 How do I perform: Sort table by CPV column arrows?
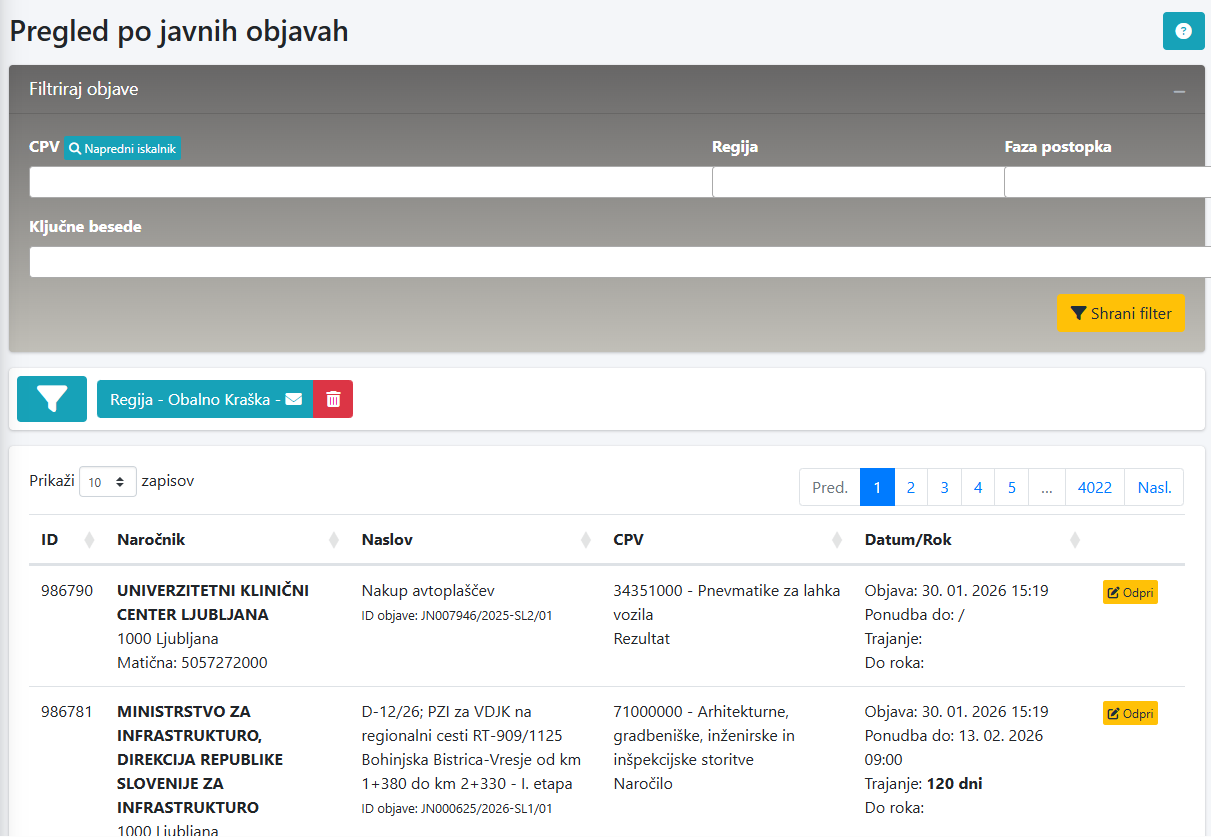click(x=837, y=540)
